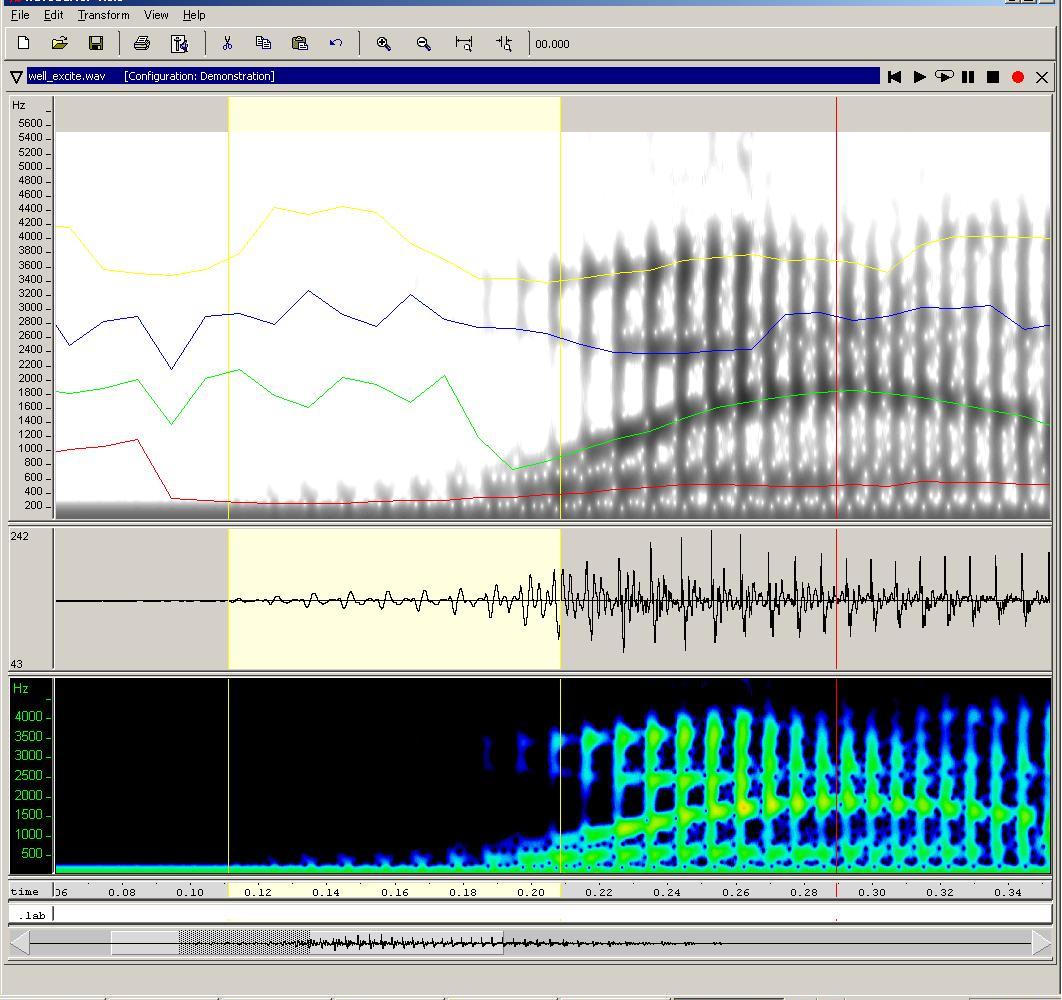Open the File menu
The height and width of the screenshot is (1000, 1062).
pos(20,15)
